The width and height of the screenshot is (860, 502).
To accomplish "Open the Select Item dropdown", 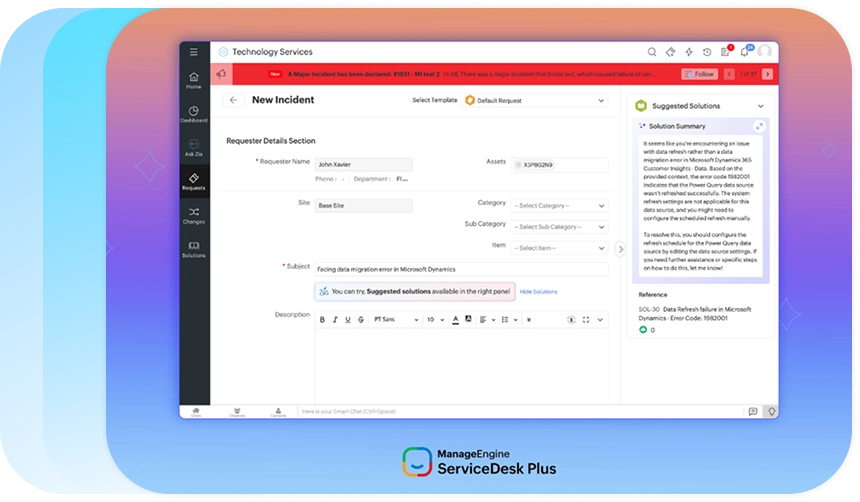I will click(559, 248).
